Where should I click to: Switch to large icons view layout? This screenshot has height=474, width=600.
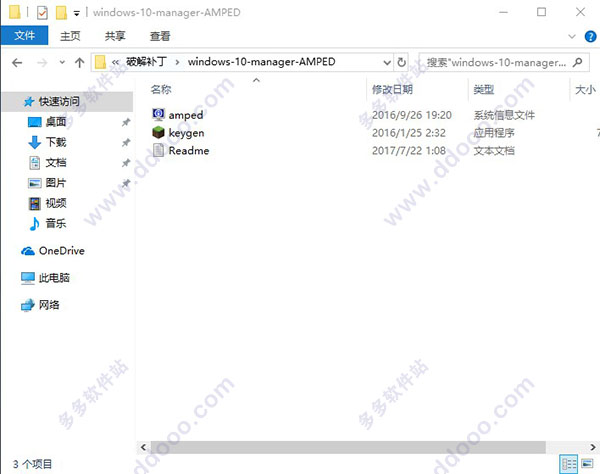[x=587, y=464]
